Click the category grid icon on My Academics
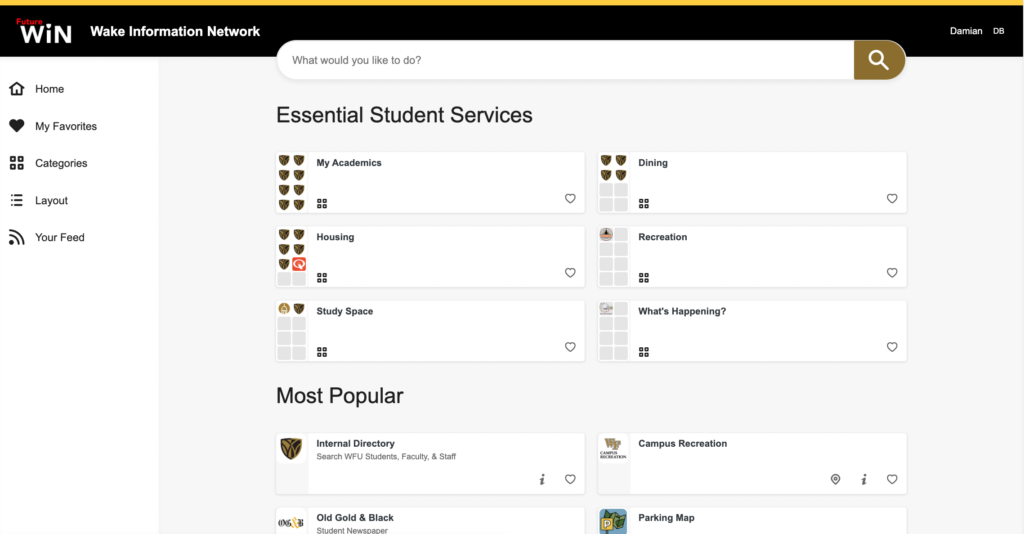 click(322, 204)
